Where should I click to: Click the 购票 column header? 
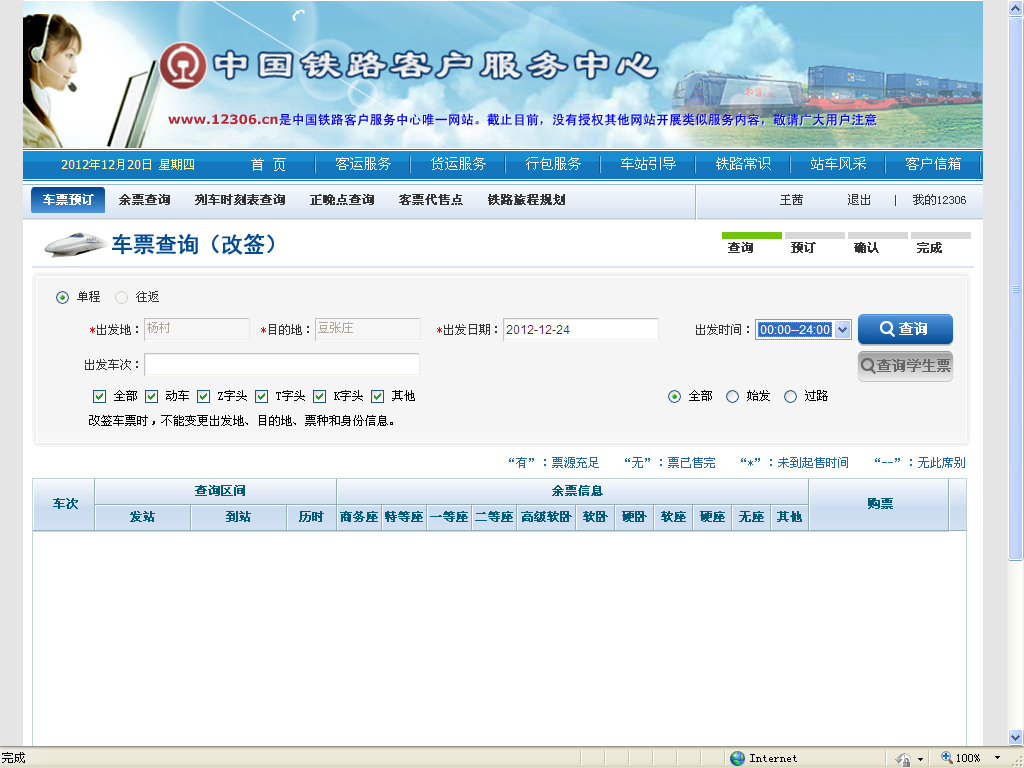click(879, 504)
